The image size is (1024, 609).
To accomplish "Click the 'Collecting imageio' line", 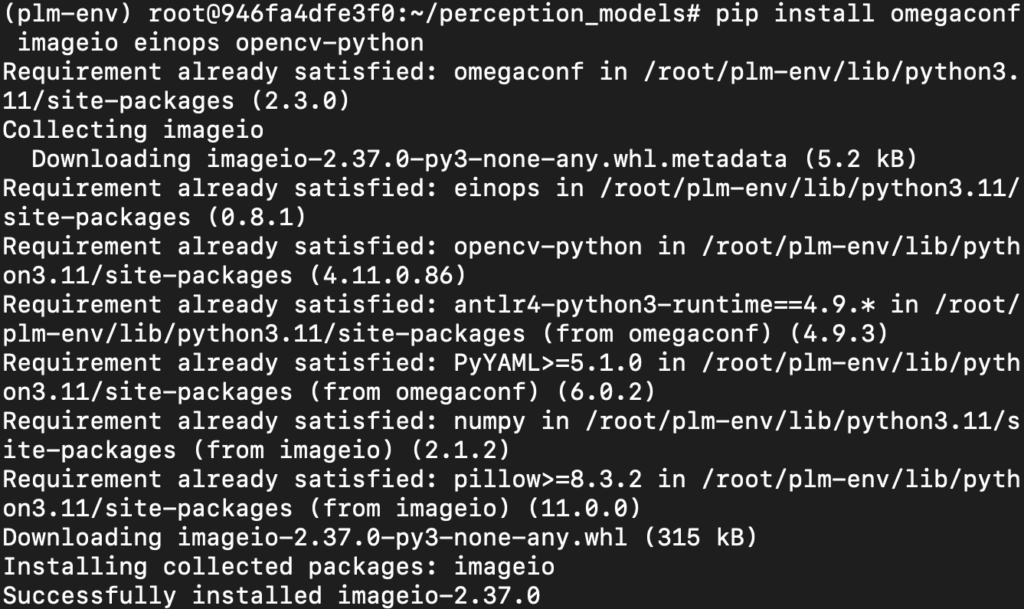I will 133,130.
